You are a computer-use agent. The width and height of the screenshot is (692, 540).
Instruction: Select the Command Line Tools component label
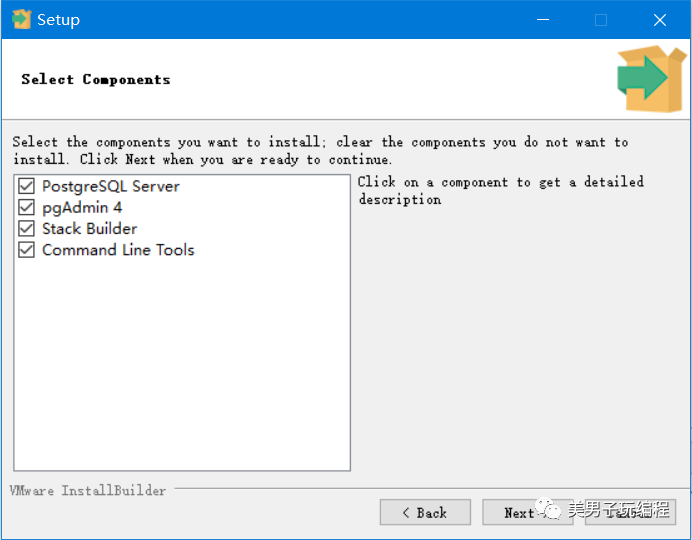[118, 250]
